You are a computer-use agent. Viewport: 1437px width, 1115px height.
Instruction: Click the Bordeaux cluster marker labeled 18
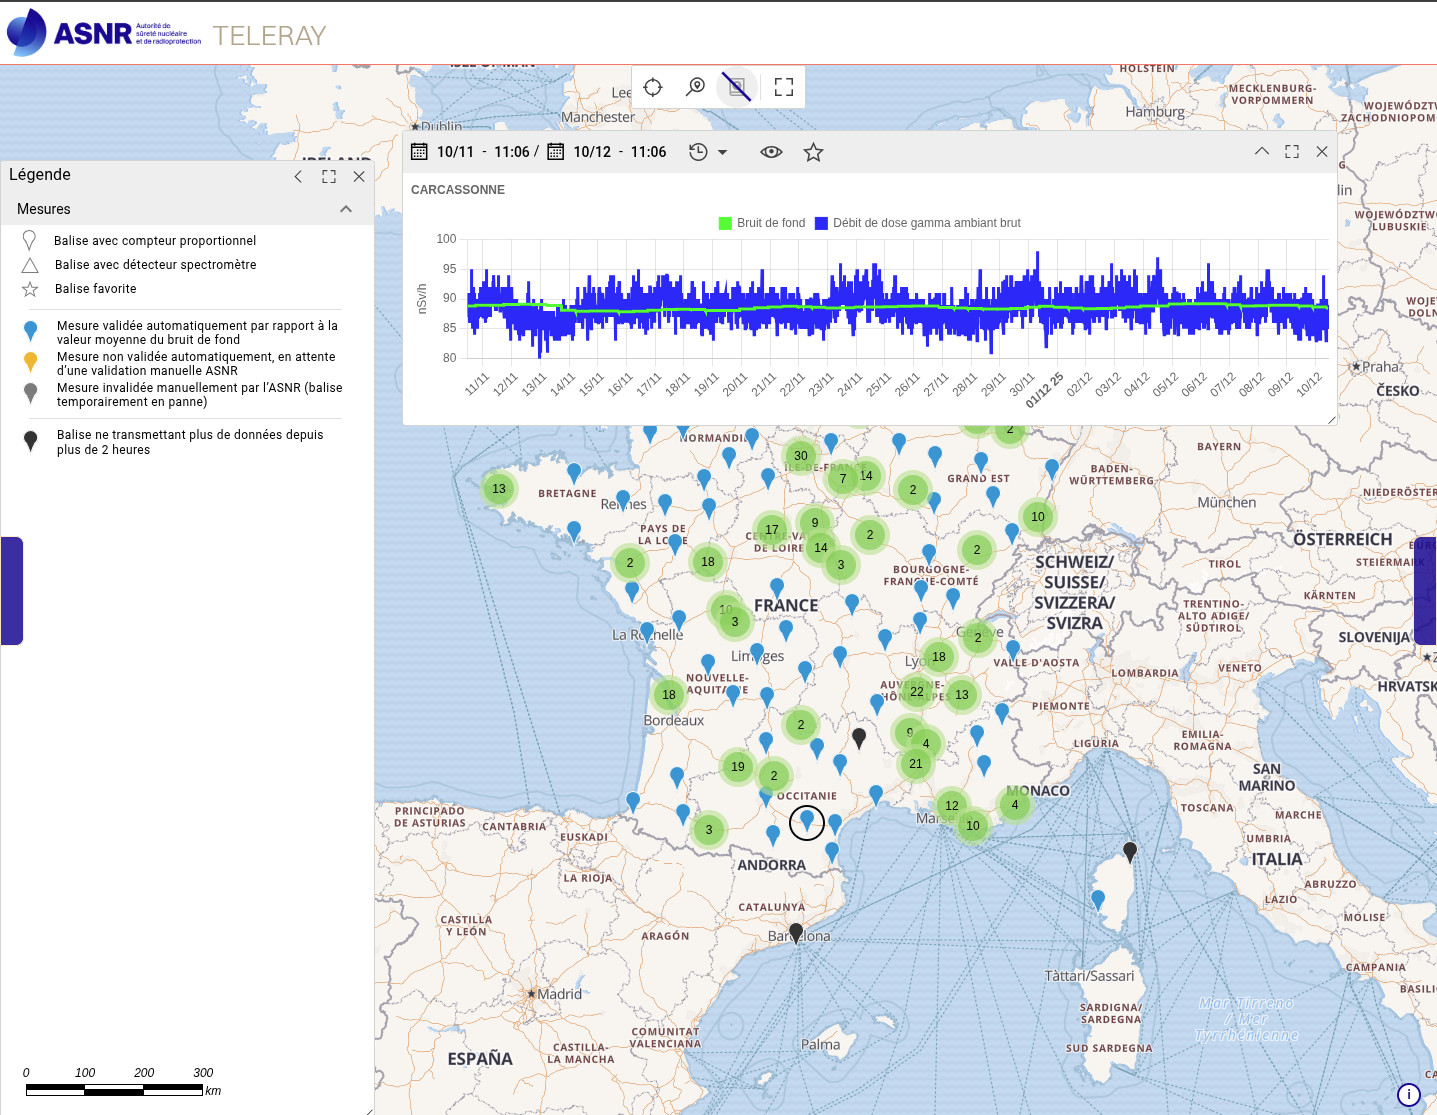pos(669,695)
